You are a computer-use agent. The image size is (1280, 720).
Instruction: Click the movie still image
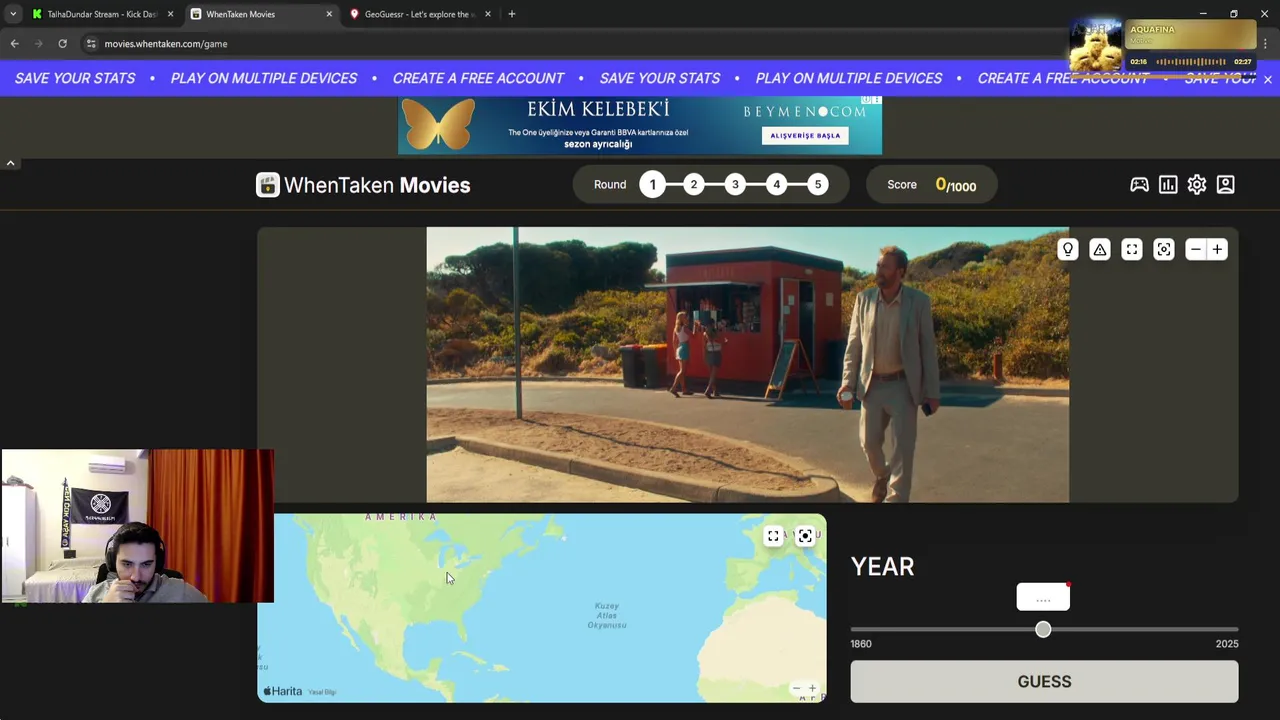(747, 365)
